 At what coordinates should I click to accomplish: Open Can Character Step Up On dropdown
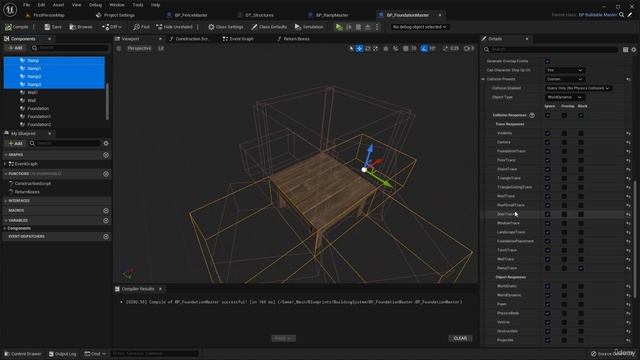pyautogui.click(x=565, y=70)
